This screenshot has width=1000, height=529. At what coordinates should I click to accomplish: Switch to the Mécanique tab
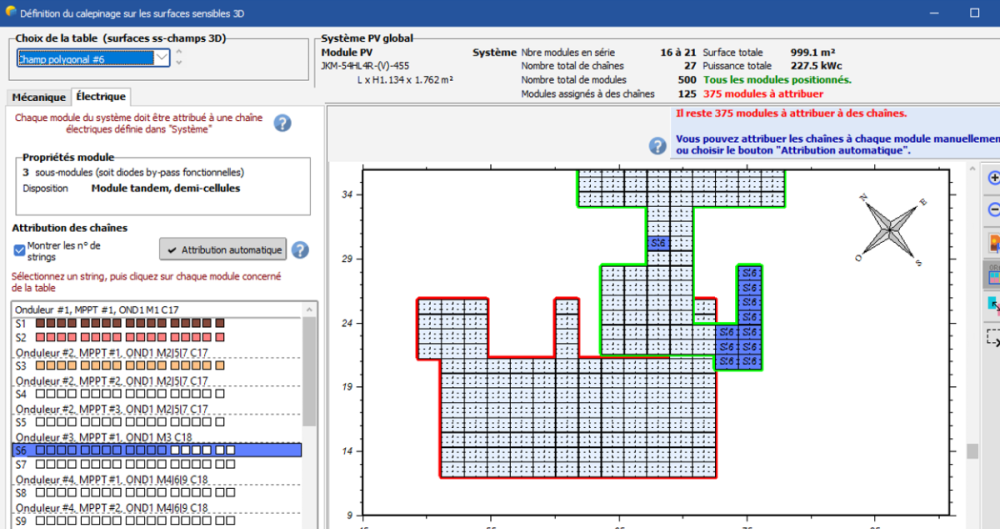pos(38,96)
